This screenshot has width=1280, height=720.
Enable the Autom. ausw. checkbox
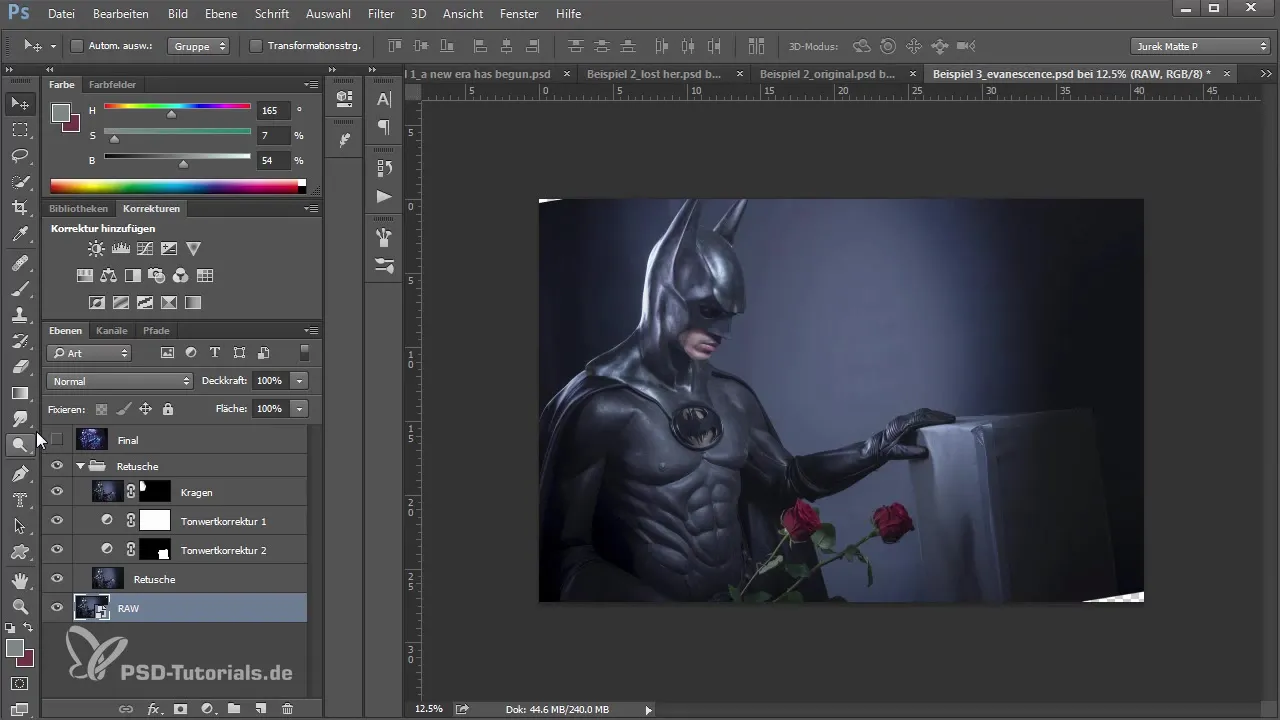[77, 46]
